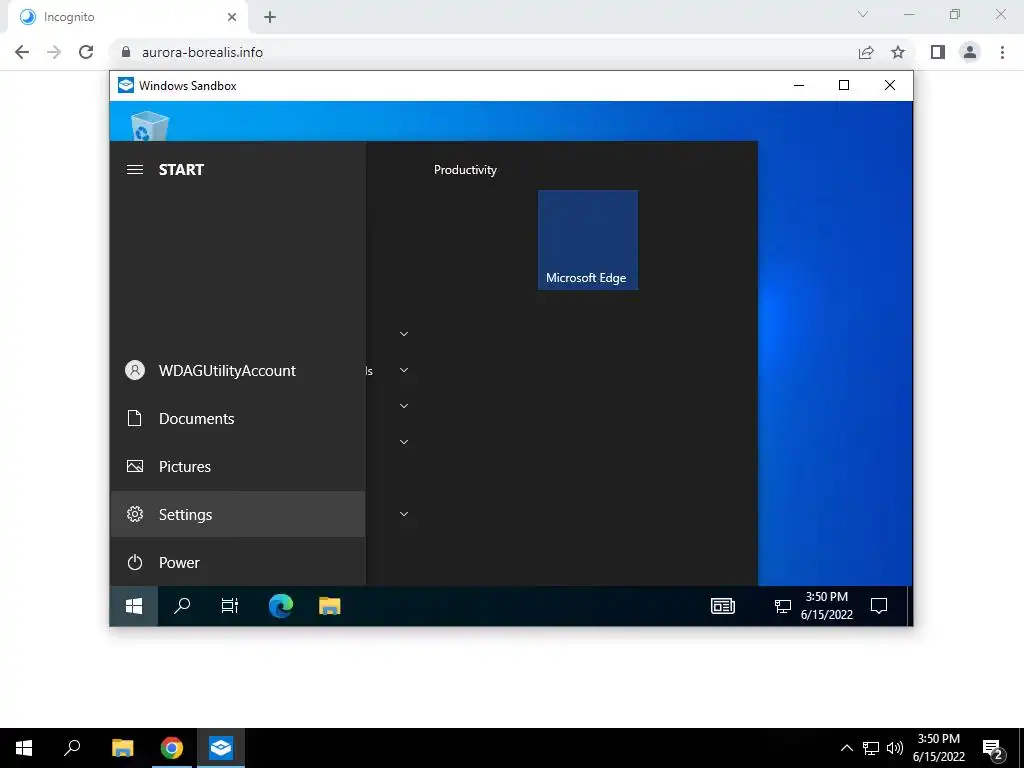Open Task View in the sandbox taskbar

[x=230, y=606]
